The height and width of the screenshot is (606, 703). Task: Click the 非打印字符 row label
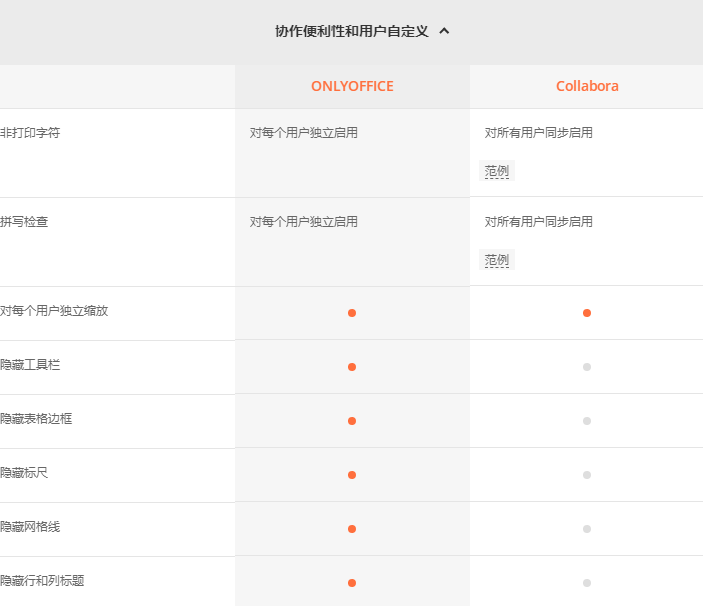tap(30, 133)
